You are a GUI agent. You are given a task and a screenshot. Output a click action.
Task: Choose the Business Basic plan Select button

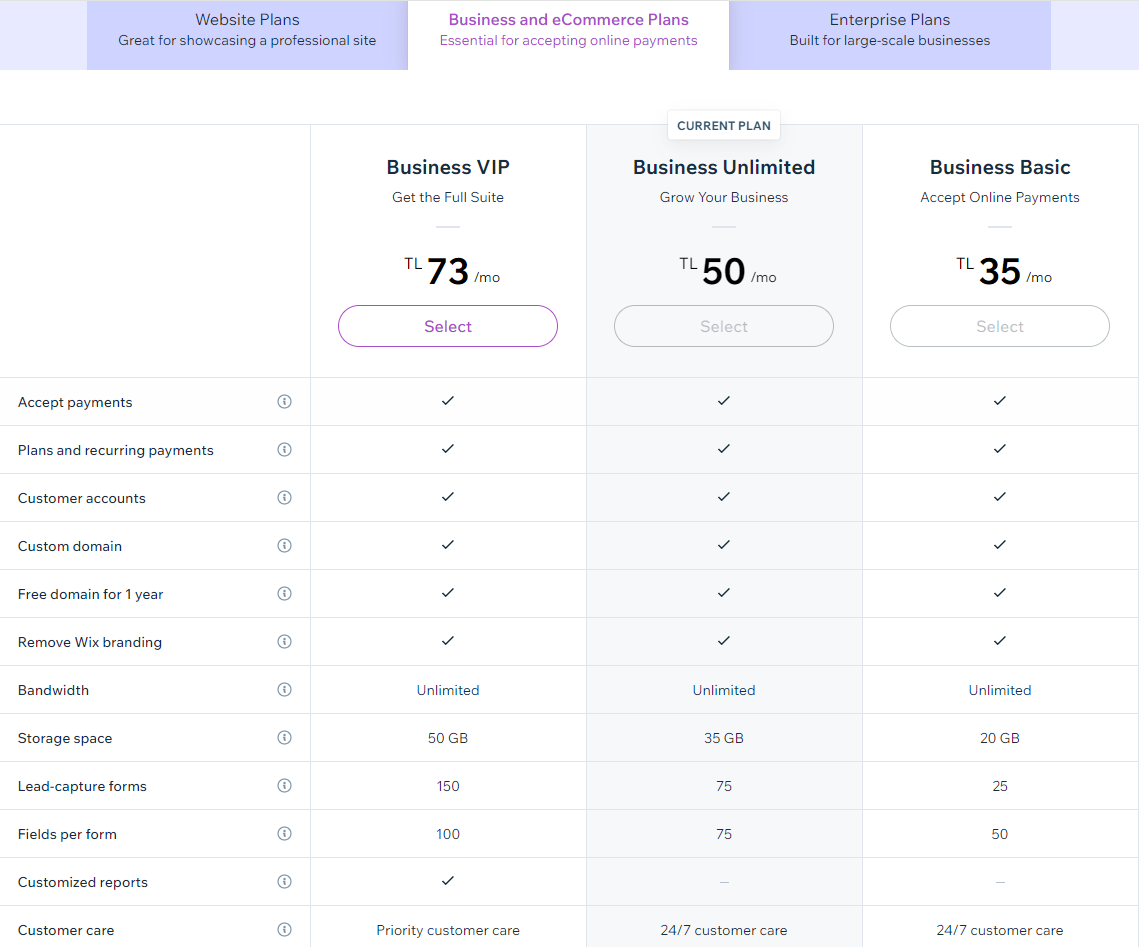pos(1000,326)
